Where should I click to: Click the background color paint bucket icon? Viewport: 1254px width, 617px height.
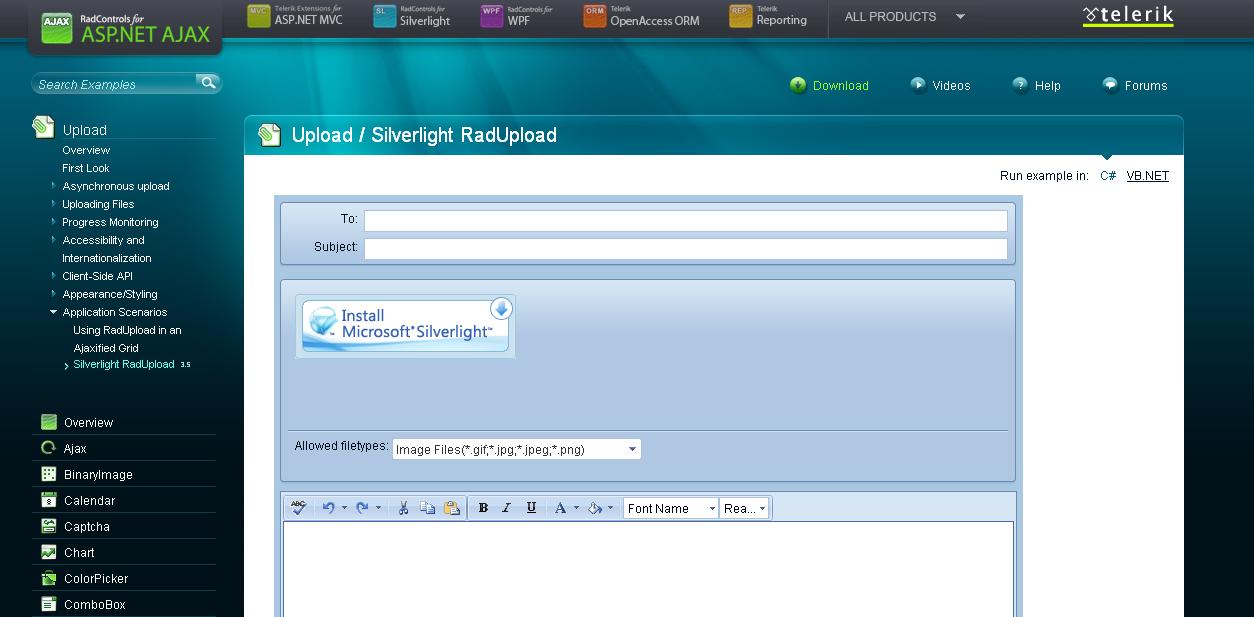point(594,508)
